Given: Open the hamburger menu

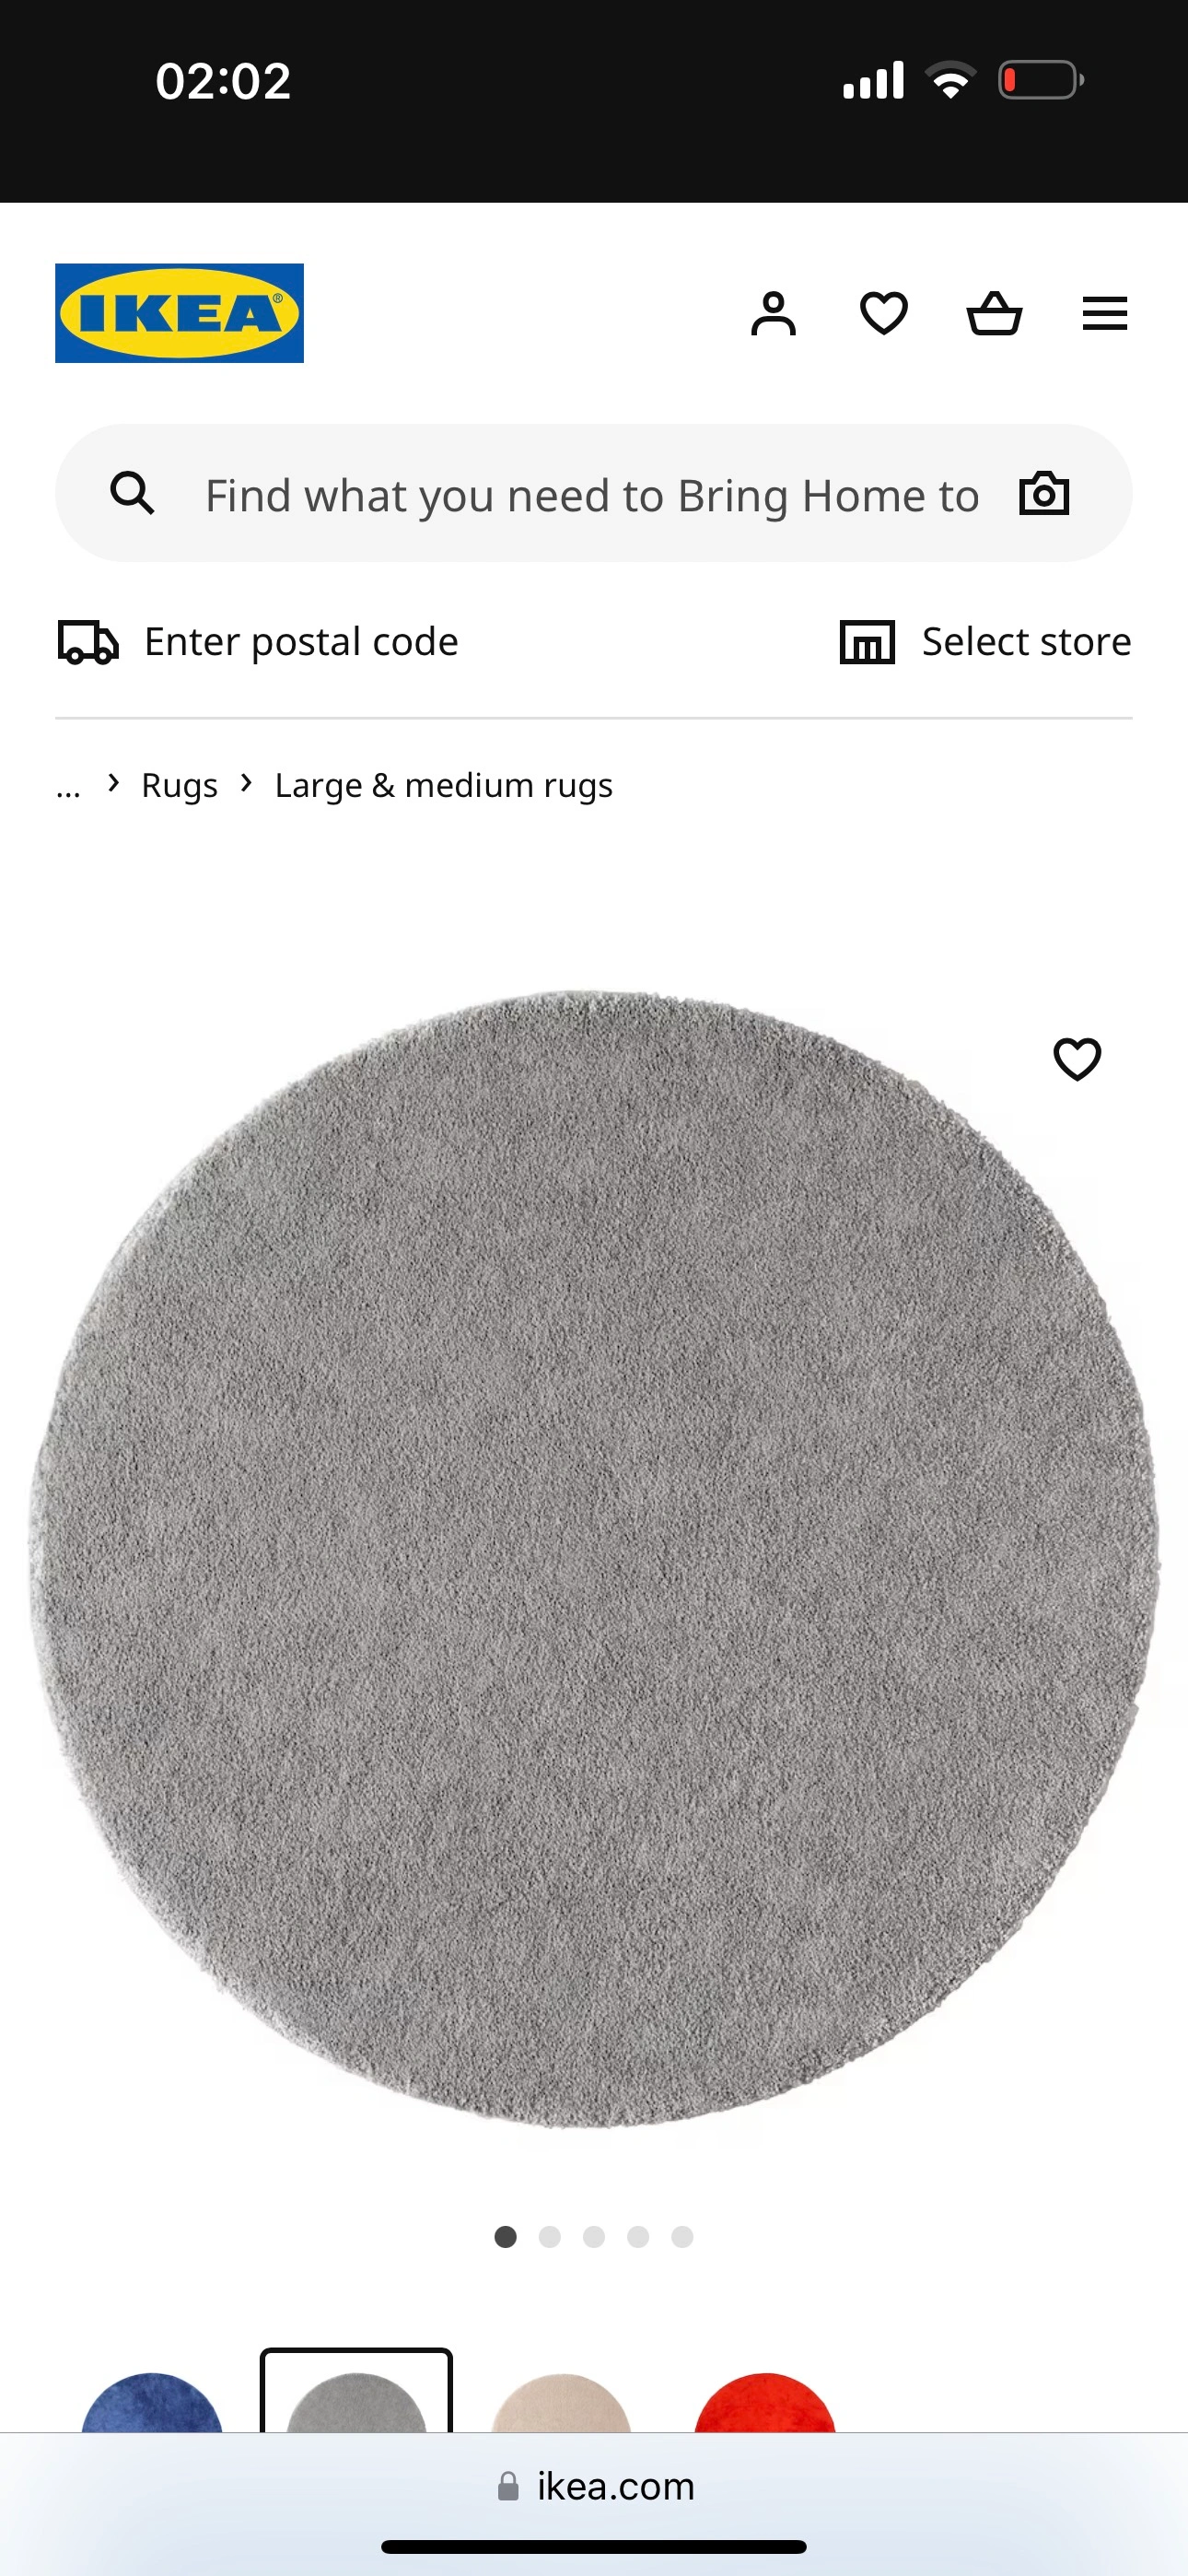Looking at the screenshot, I should click(x=1105, y=314).
